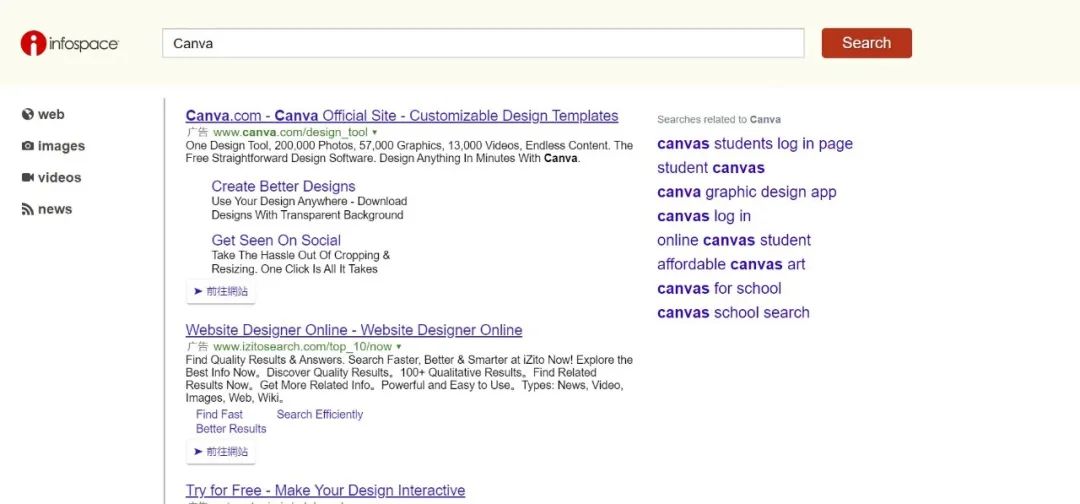
Task: Select related search canvas for school
Action: click(x=719, y=288)
